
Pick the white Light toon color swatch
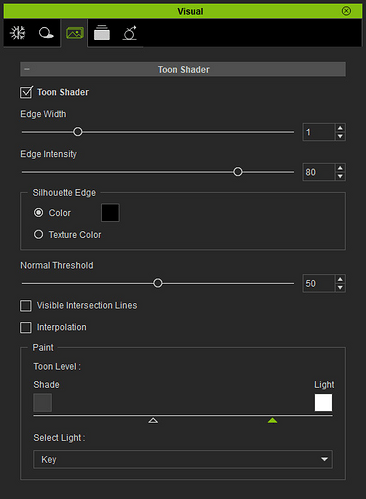[323, 402]
